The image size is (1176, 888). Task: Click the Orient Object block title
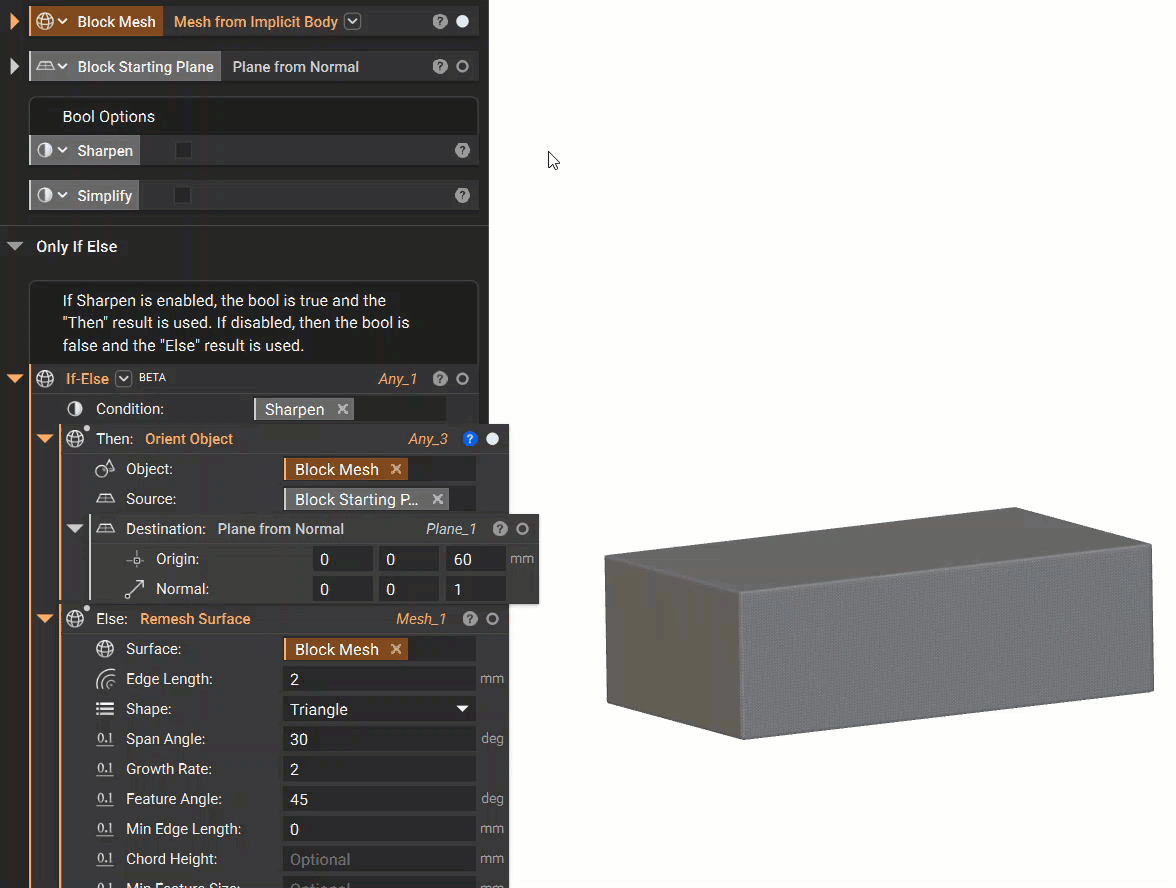tap(189, 439)
